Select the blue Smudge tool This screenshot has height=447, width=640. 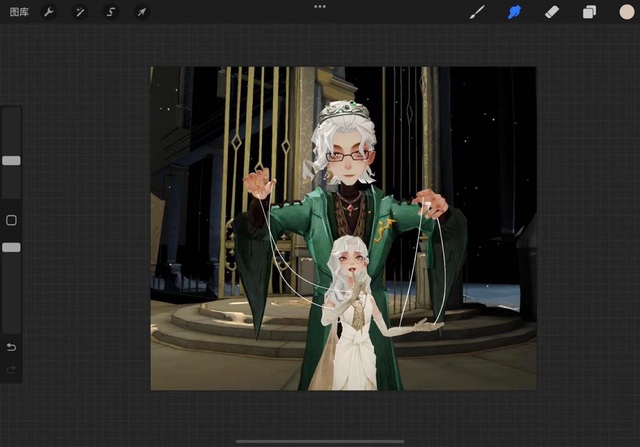pyautogui.click(x=515, y=12)
